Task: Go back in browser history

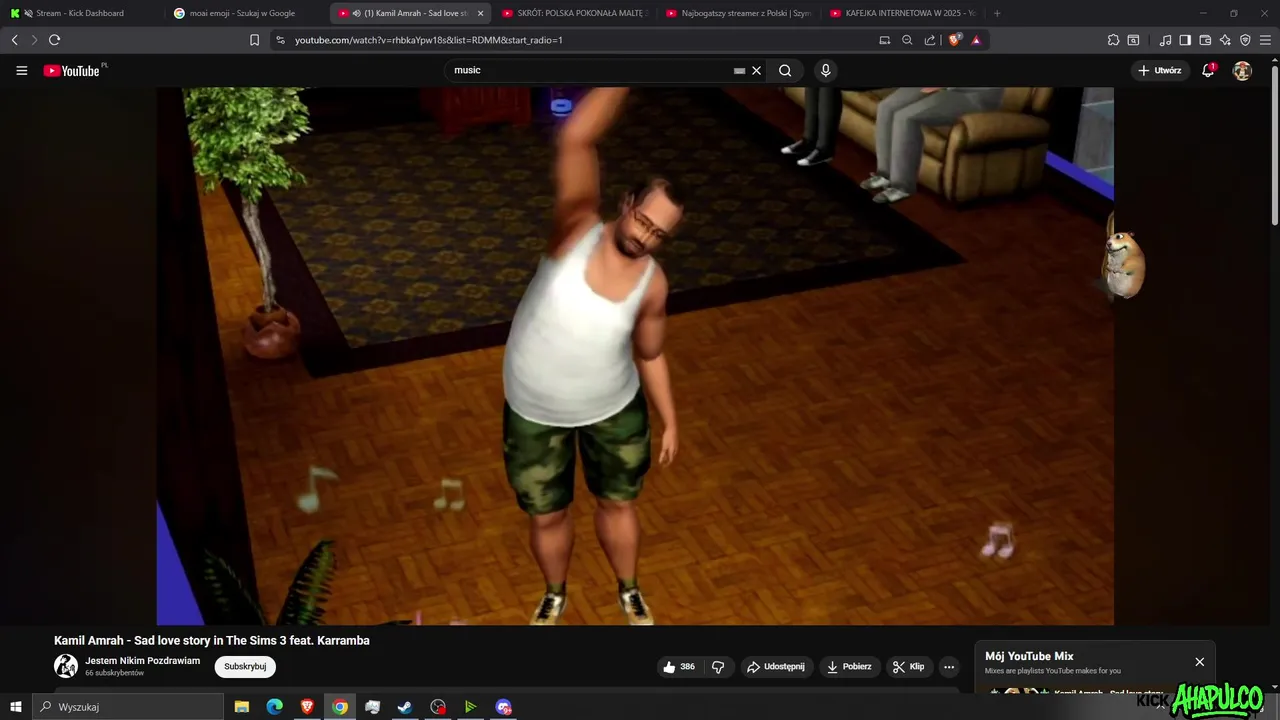Action: click(14, 40)
